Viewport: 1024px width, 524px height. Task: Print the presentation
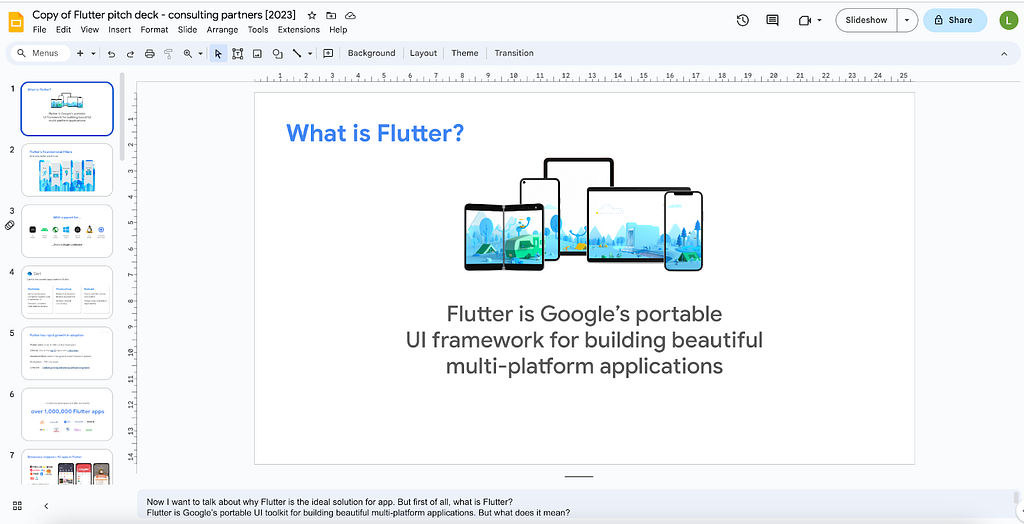(150, 54)
